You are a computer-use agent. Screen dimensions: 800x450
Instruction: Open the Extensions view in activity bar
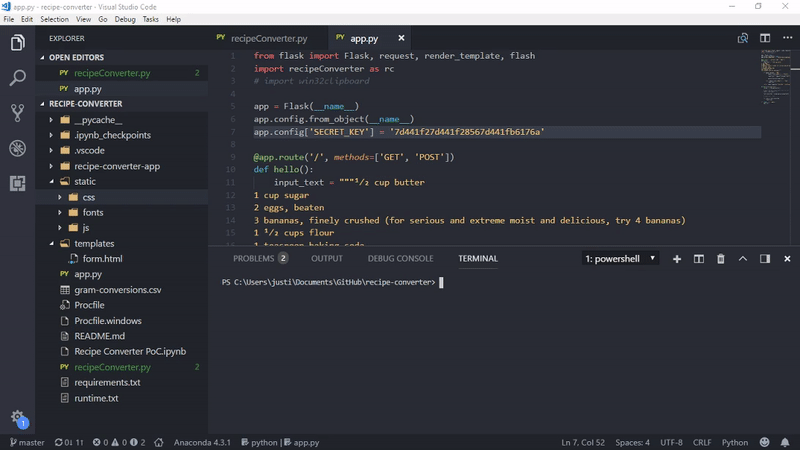(x=17, y=183)
